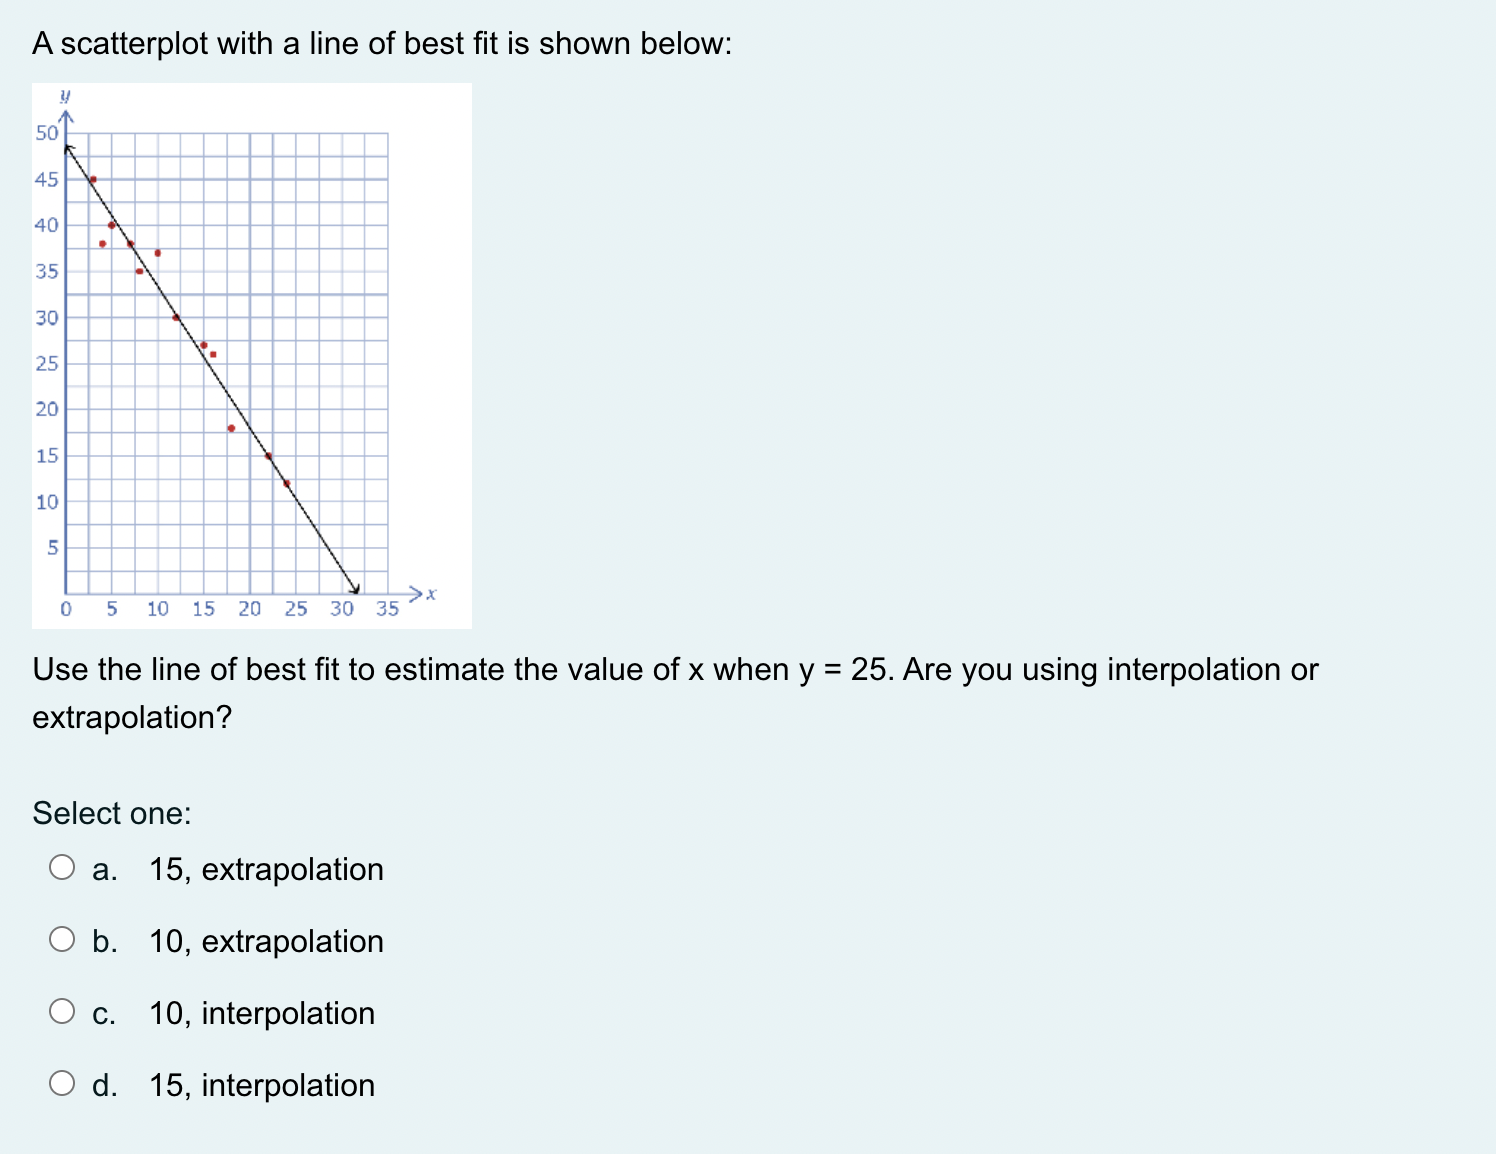Screen dimensions: 1496x1154
Task: Select the answer "15, extrapolation"
Action: pos(265,870)
